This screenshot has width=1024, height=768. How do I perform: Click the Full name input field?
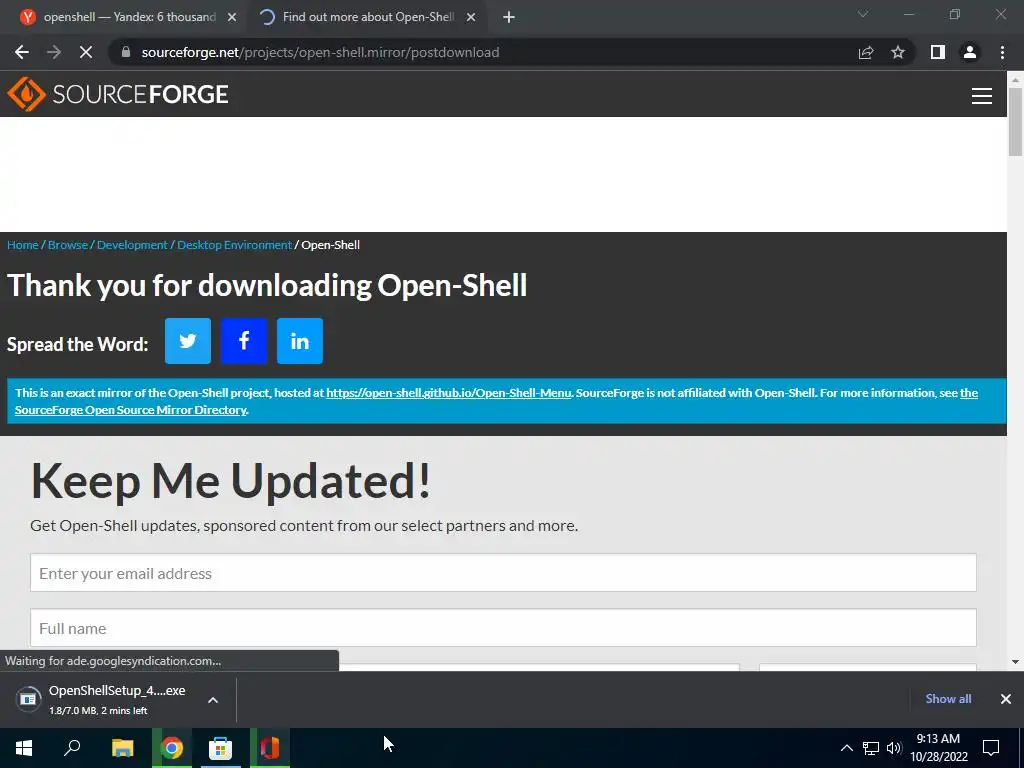(x=503, y=628)
